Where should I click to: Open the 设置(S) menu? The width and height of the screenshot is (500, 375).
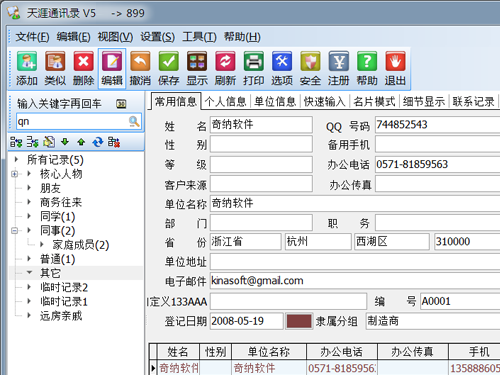tap(157, 37)
